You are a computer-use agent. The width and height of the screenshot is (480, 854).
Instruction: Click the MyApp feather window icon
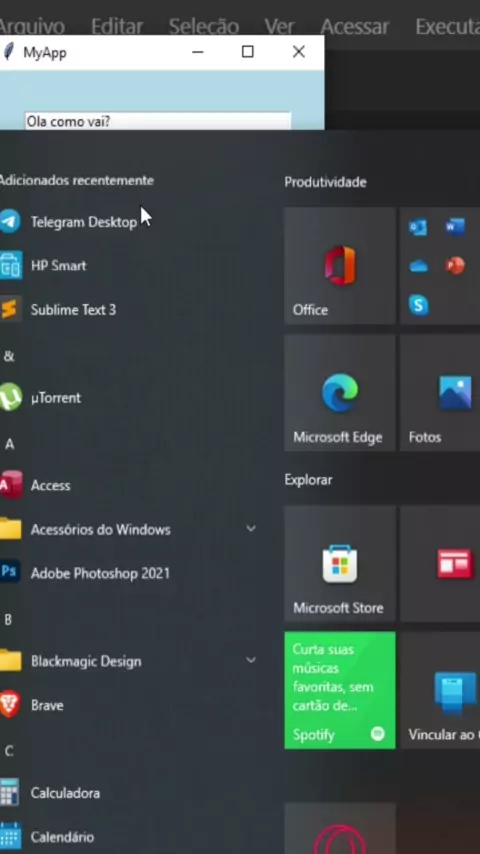(x=9, y=52)
